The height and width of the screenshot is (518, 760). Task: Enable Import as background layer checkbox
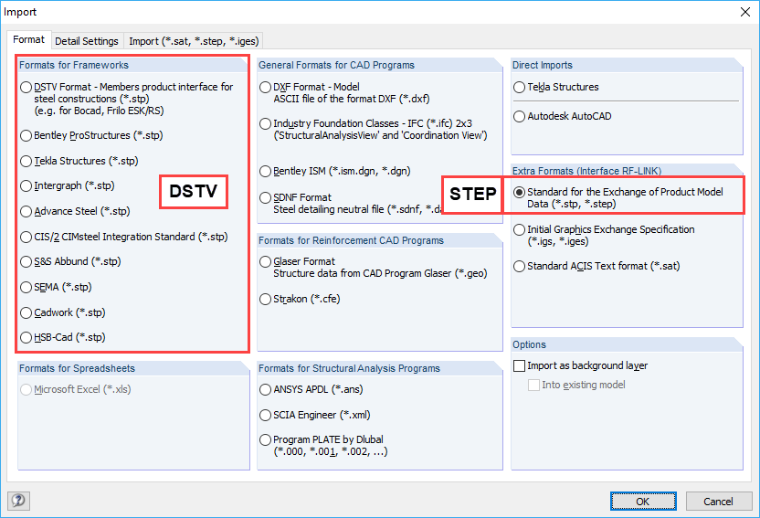pyautogui.click(x=519, y=366)
